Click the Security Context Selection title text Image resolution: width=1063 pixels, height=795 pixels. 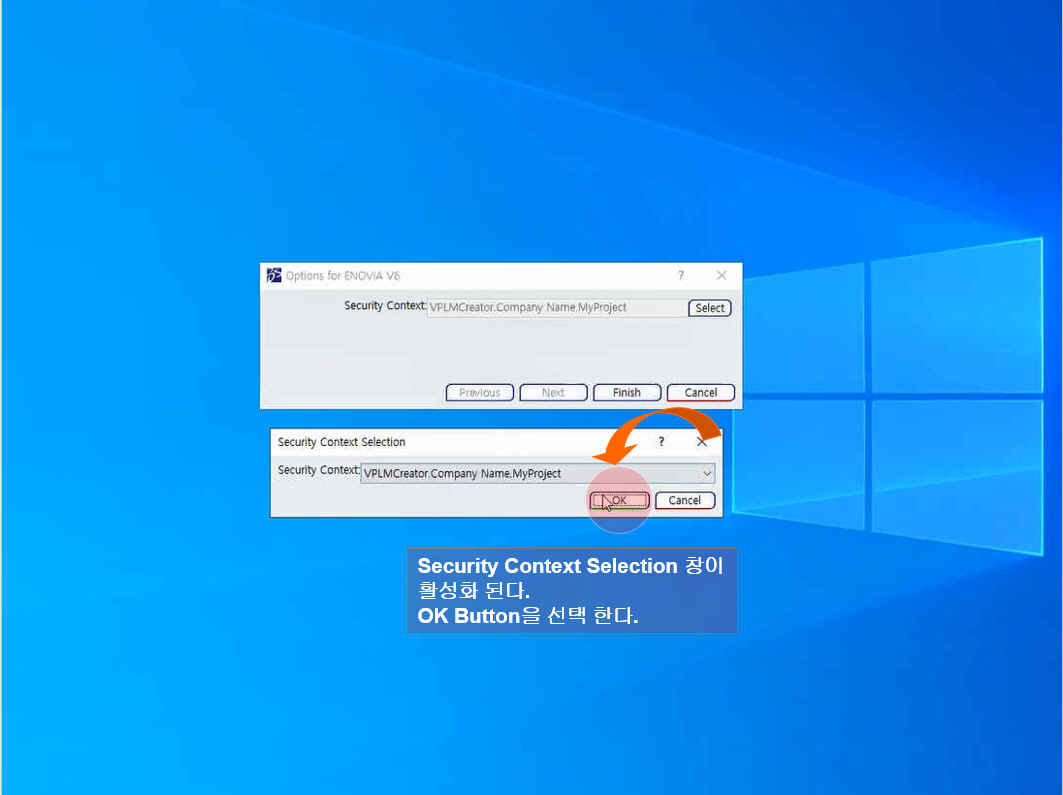coord(341,442)
